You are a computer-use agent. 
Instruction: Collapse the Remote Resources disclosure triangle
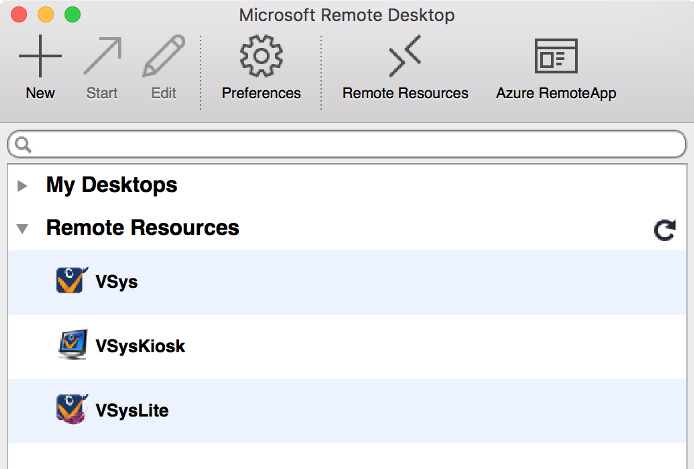(x=22, y=229)
